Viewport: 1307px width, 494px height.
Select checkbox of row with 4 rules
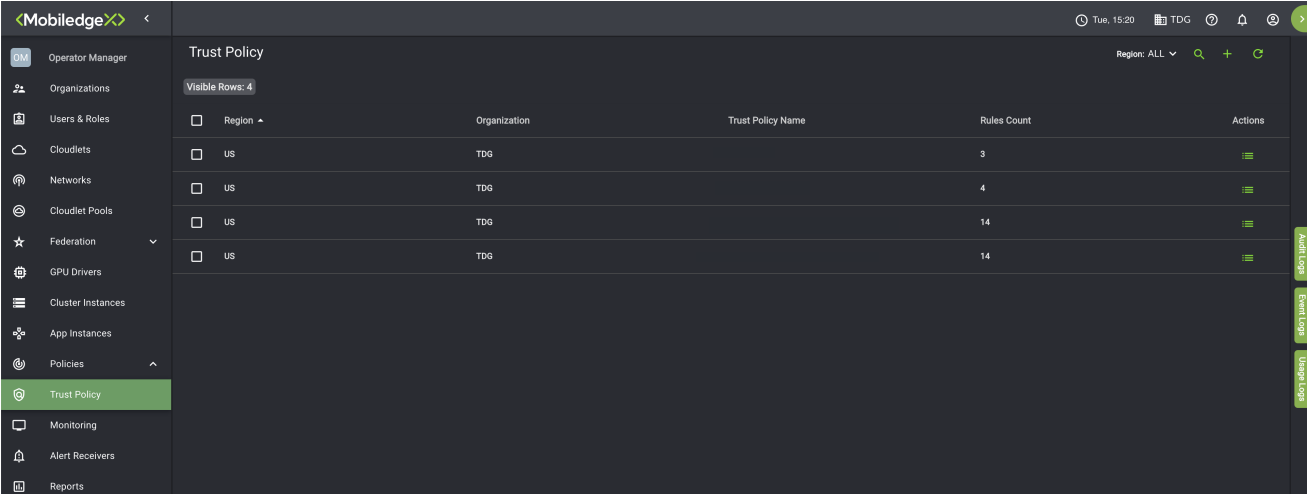[x=197, y=189]
